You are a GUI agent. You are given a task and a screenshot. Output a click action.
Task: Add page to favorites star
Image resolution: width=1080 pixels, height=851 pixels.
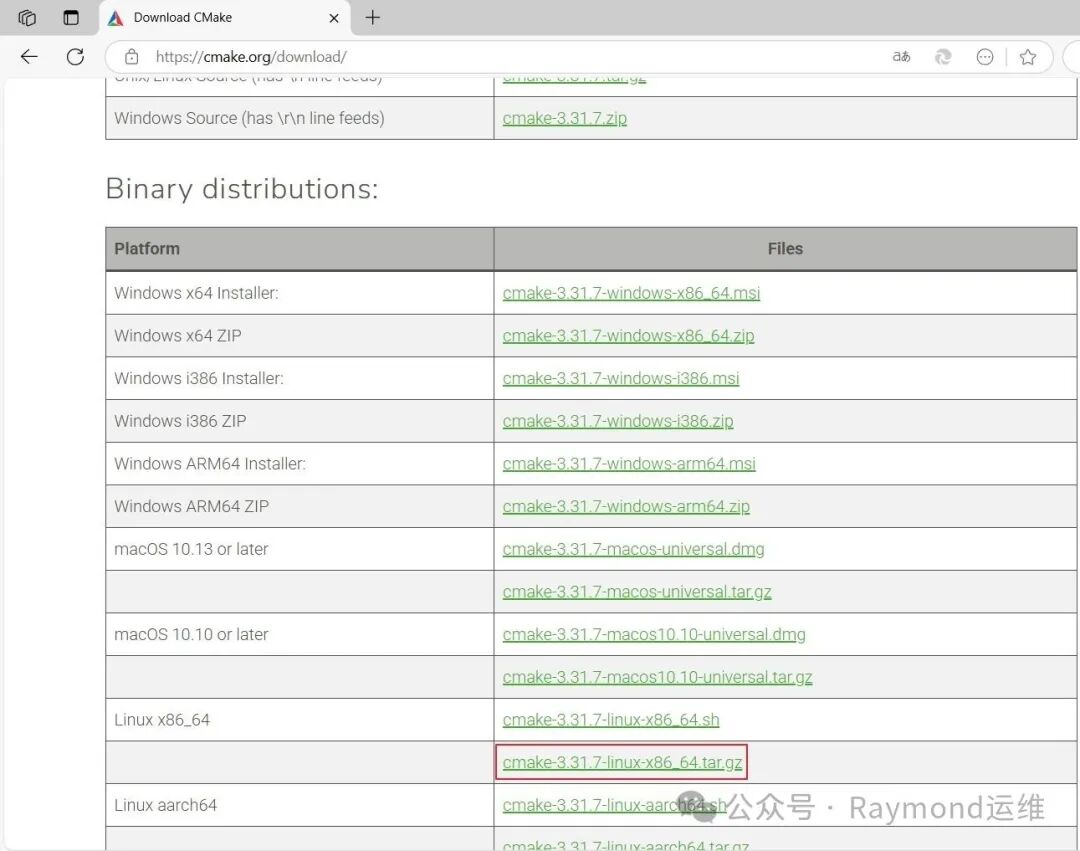pyautogui.click(x=1028, y=56)
